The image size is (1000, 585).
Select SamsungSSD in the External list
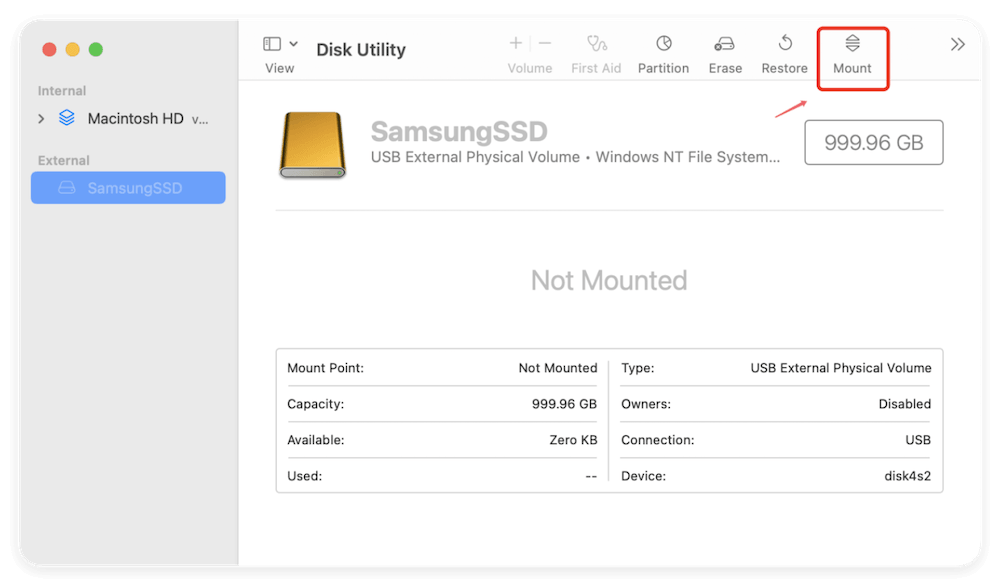128,188
